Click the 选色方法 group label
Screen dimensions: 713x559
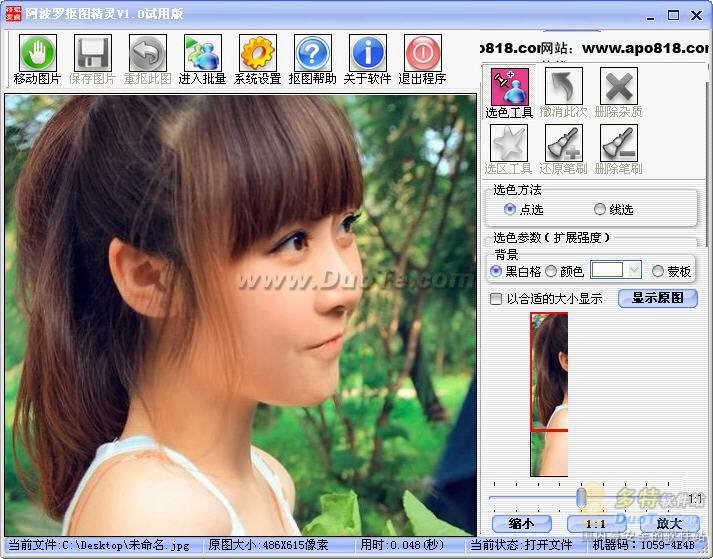coord(517,190)
